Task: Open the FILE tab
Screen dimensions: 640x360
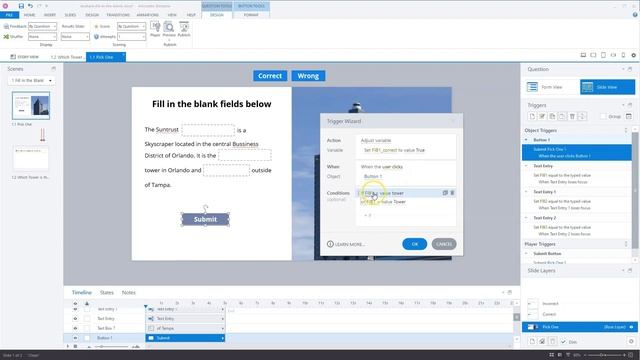Action: click(9, 15)
